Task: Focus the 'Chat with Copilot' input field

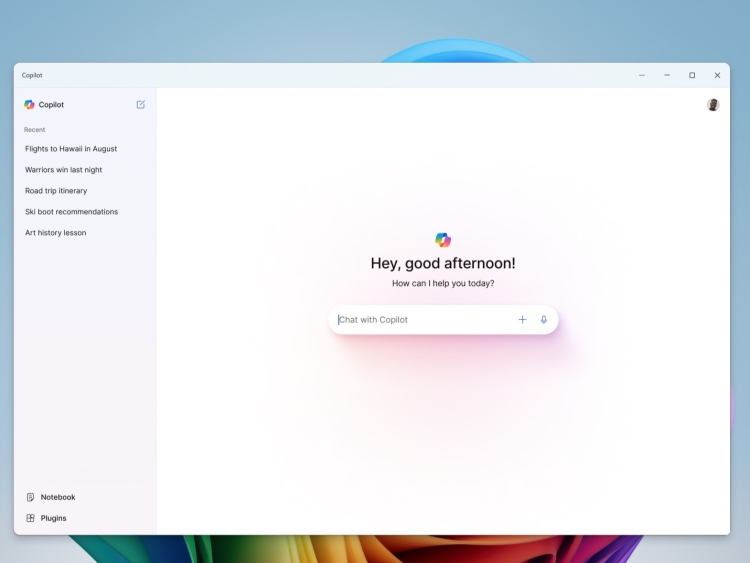Action: pos(420,320)
